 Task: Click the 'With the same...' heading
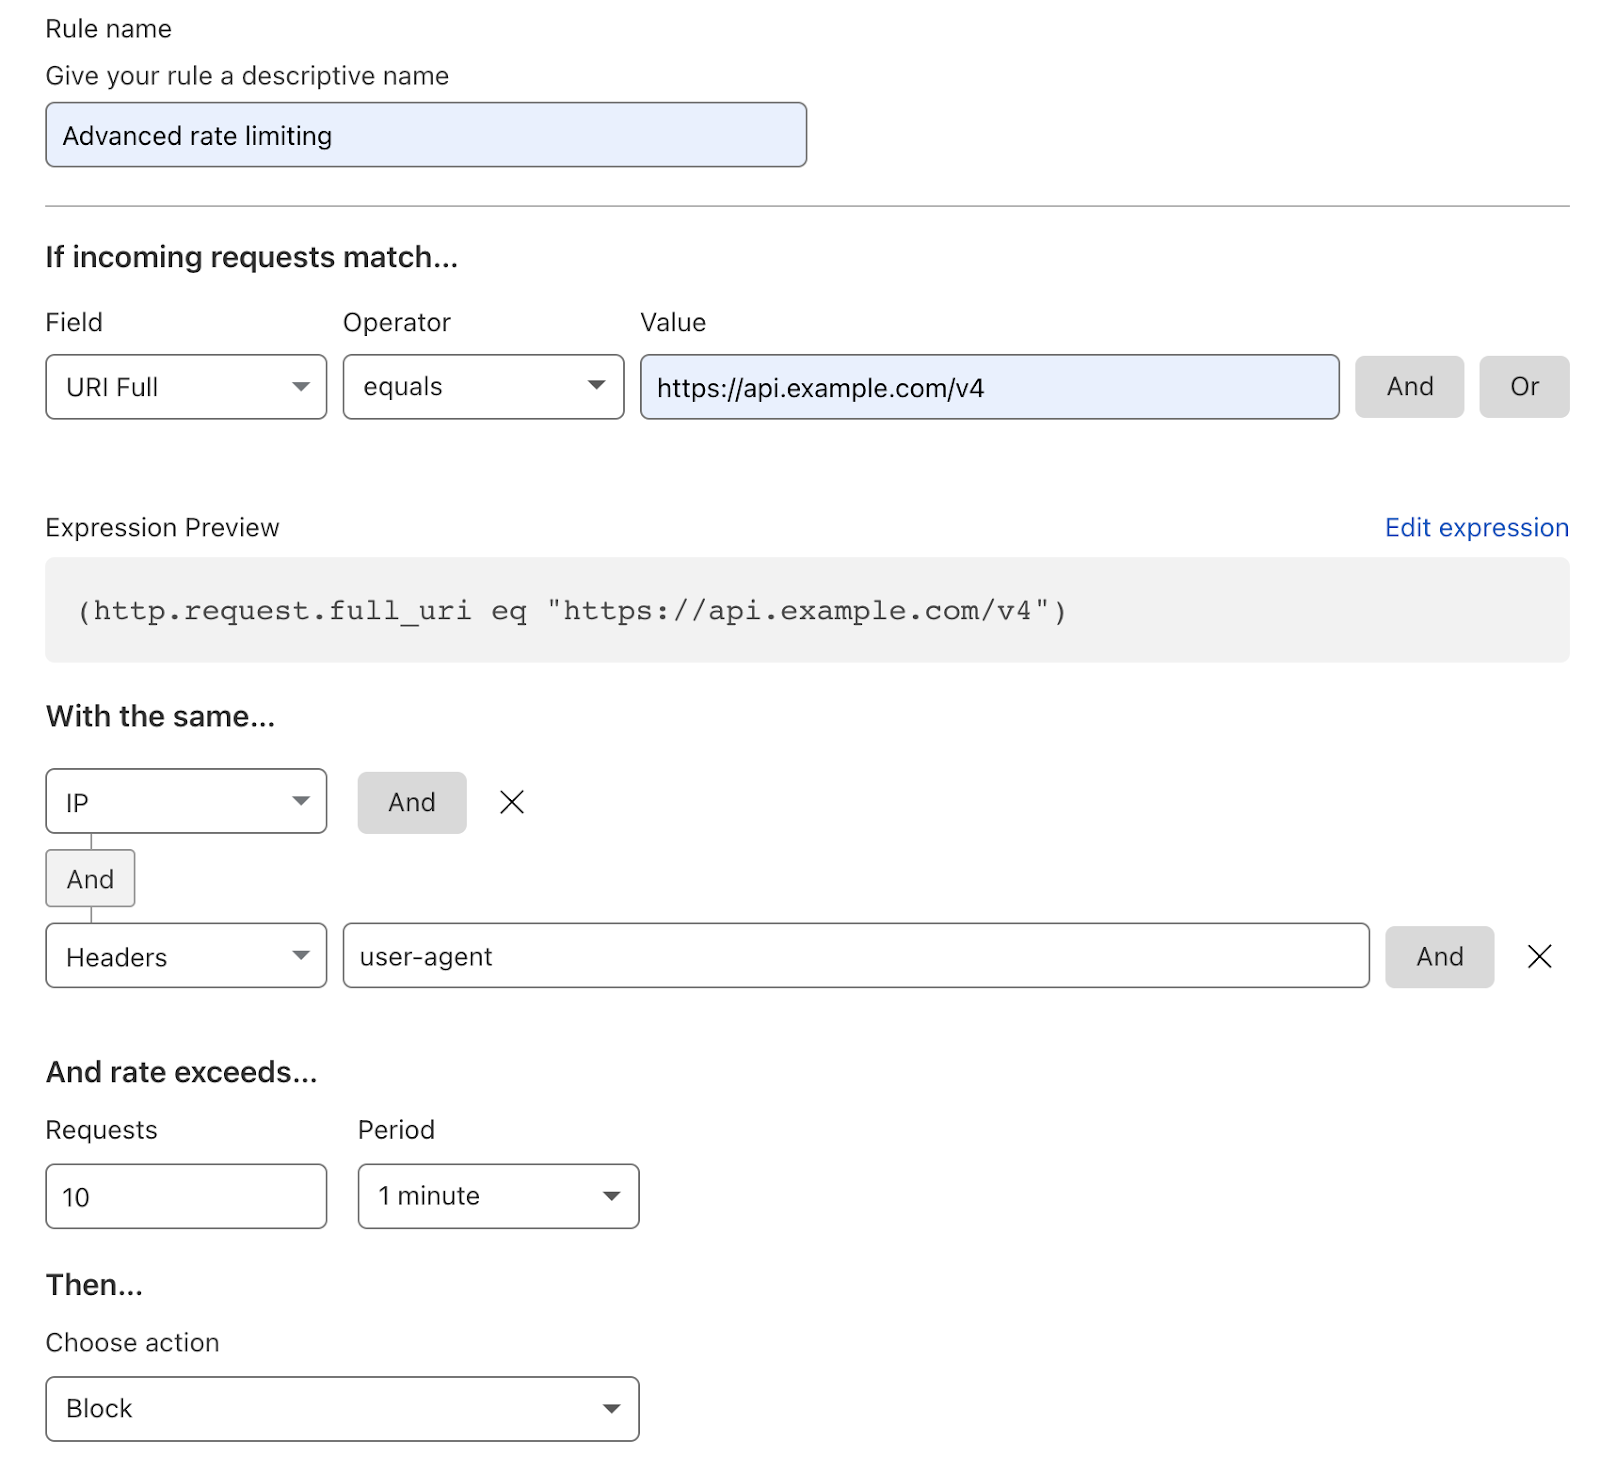click(160, 717)
